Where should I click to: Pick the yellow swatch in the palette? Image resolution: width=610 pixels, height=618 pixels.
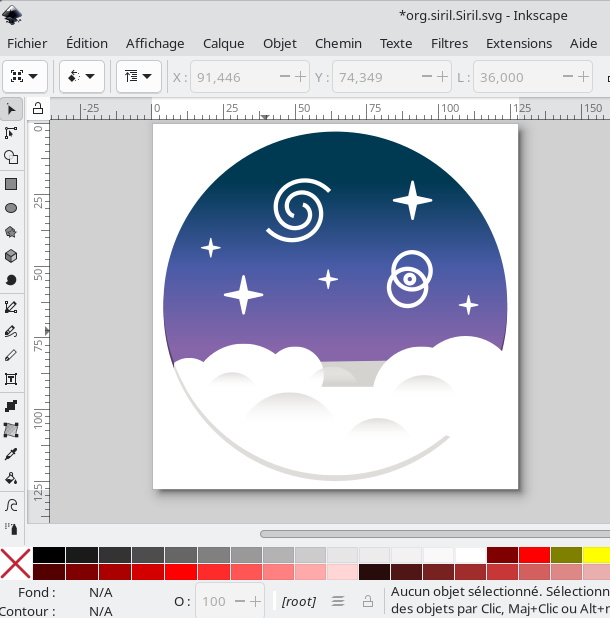596,555
